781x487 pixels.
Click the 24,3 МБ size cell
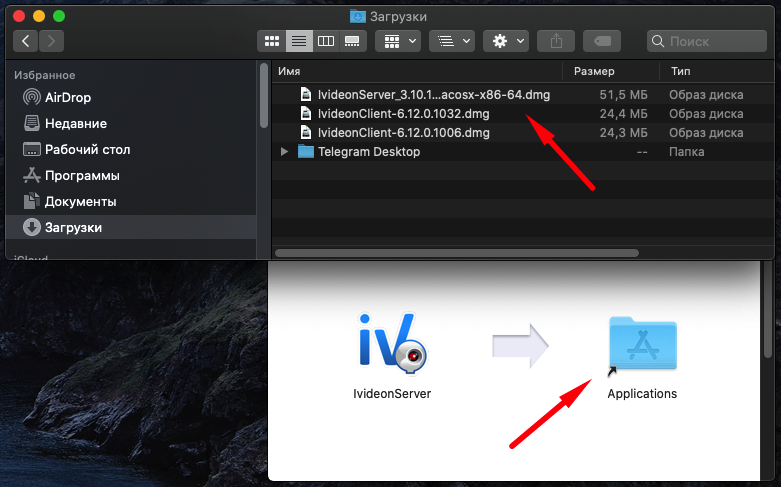(x=623, y=132)
